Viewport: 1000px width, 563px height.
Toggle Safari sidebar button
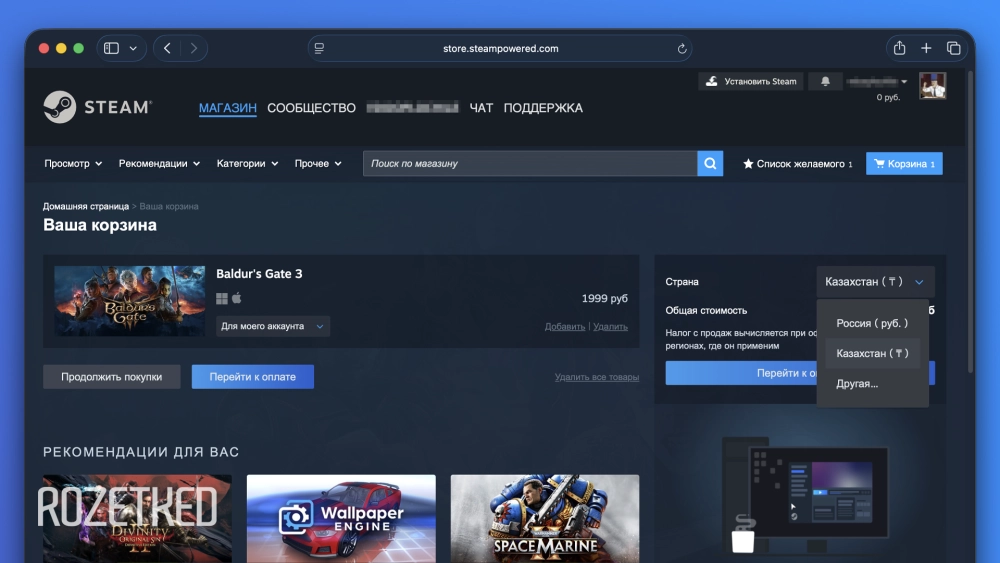[112, 48]
